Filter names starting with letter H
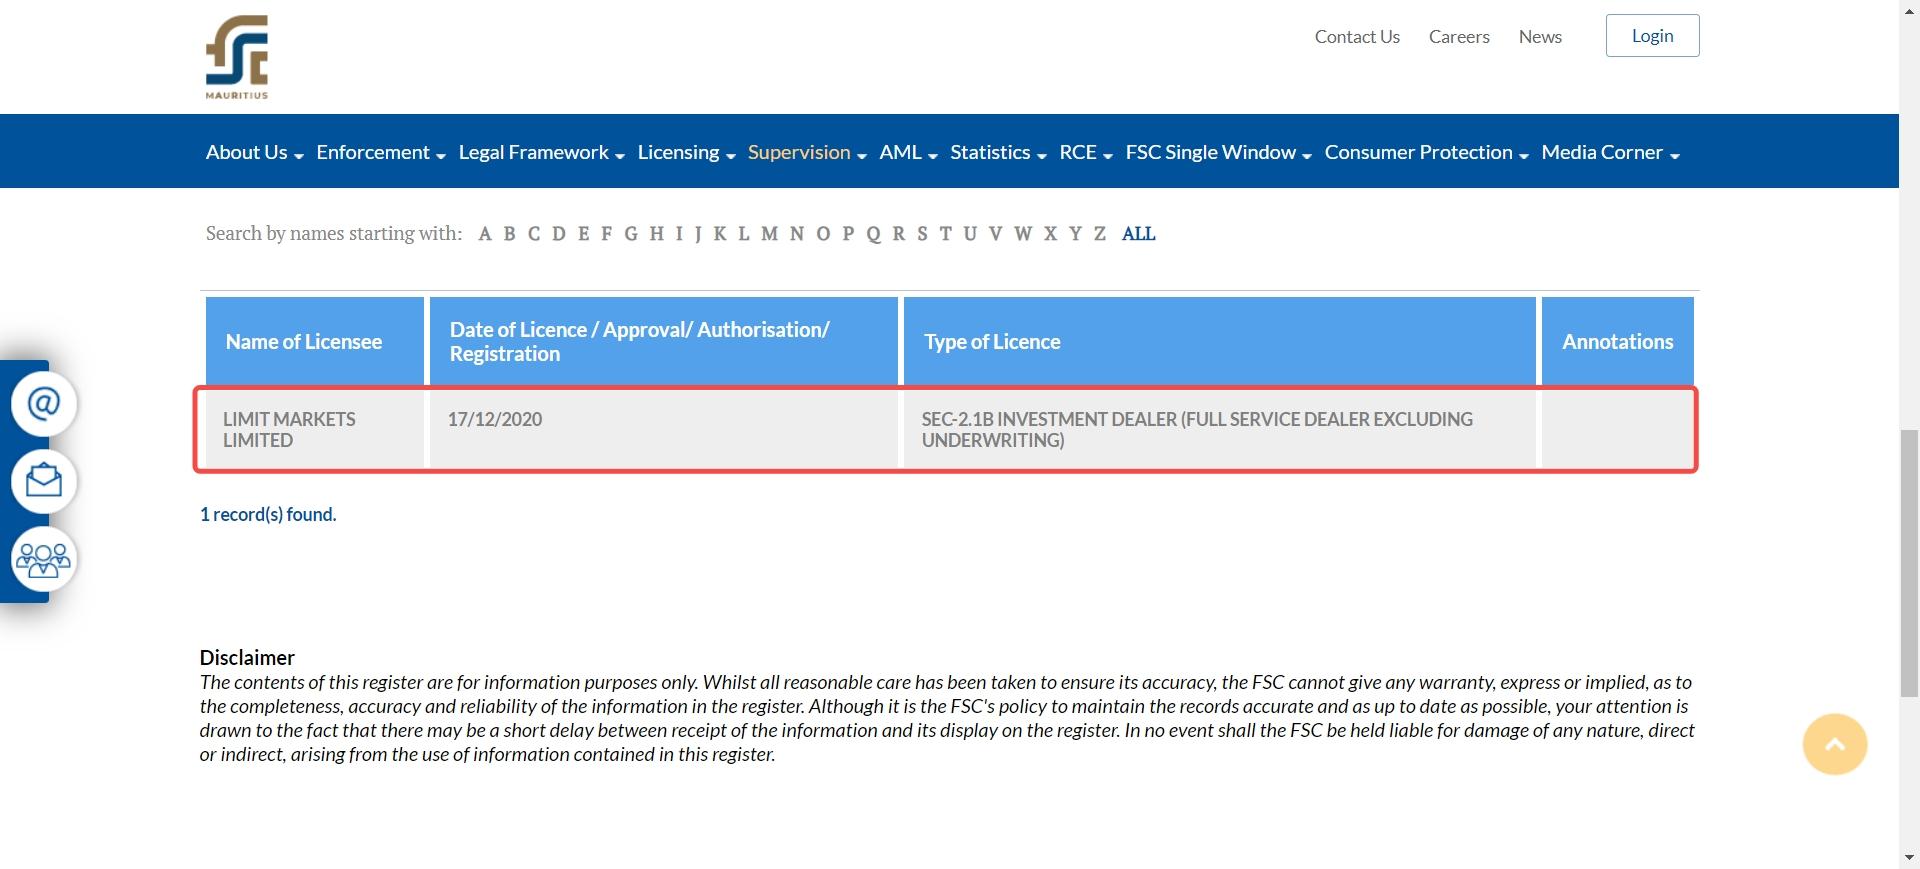1920x869 pixels. point(657,234)
